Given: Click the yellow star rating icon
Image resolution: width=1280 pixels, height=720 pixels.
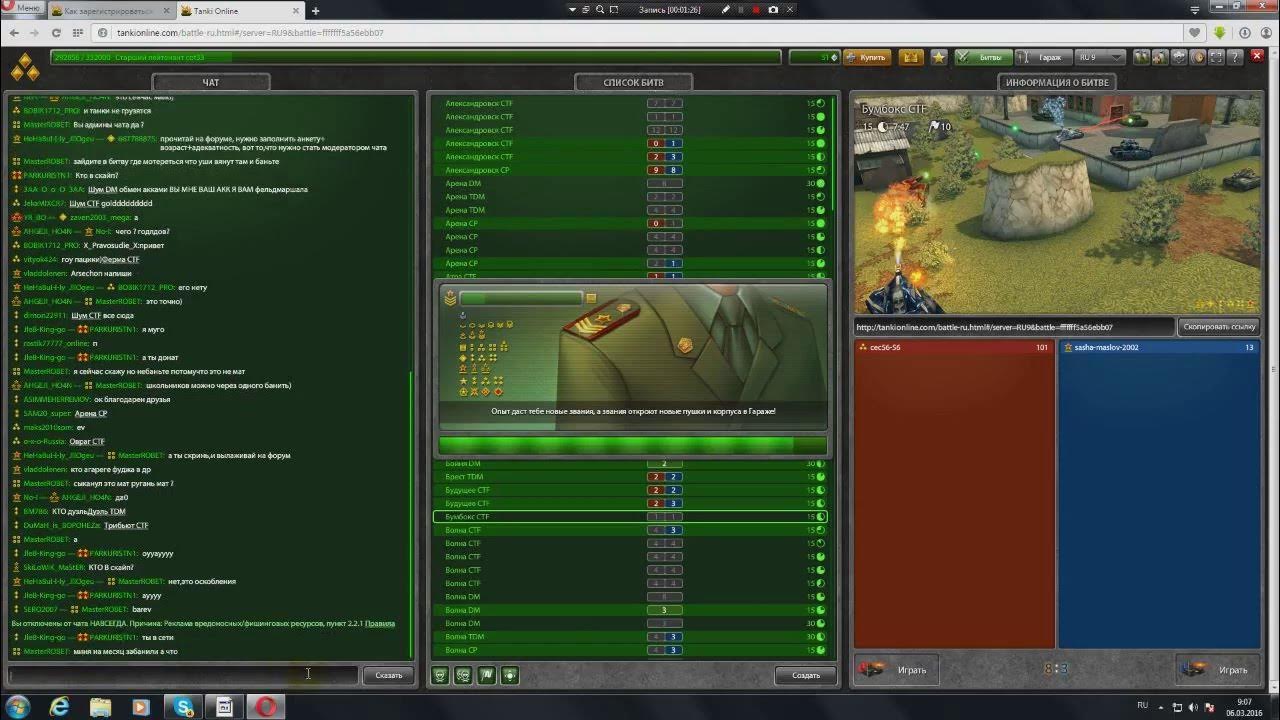Looking at the screenshot, I should (x=939, y=57).
